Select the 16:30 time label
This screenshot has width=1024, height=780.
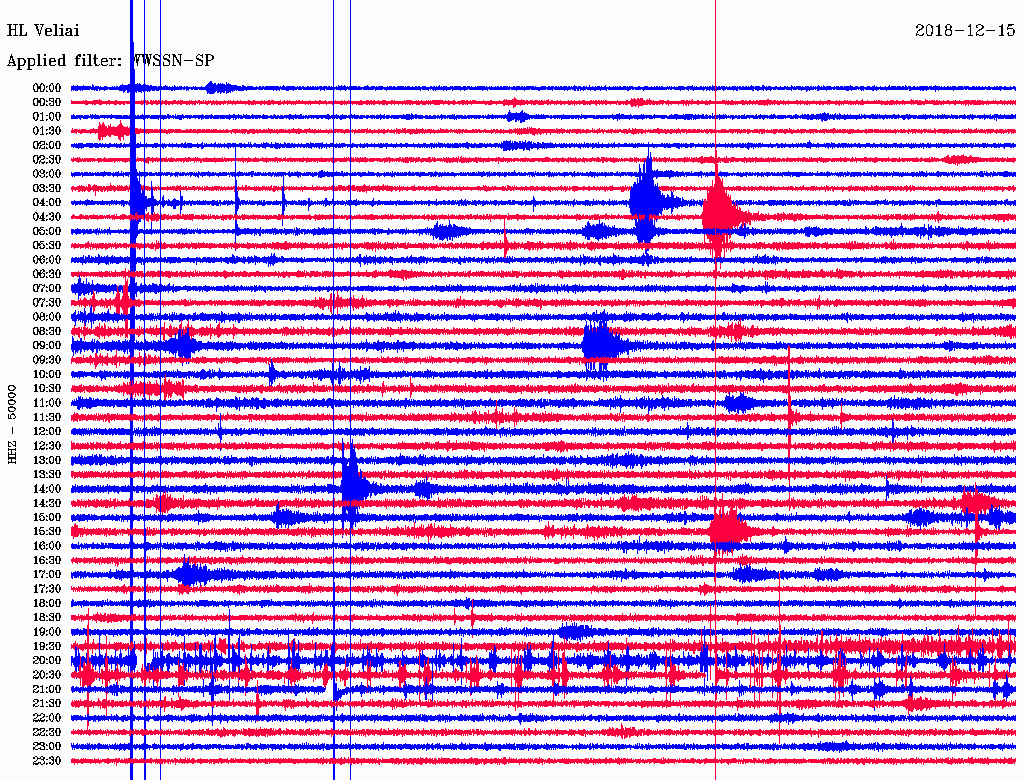[x=47, y=561]
